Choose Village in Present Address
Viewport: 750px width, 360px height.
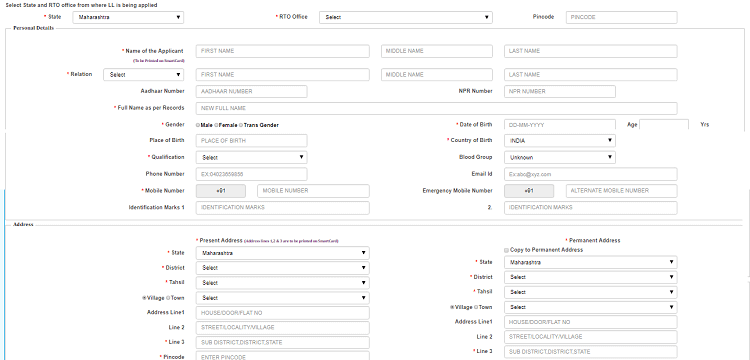click(x=144, y=298)
